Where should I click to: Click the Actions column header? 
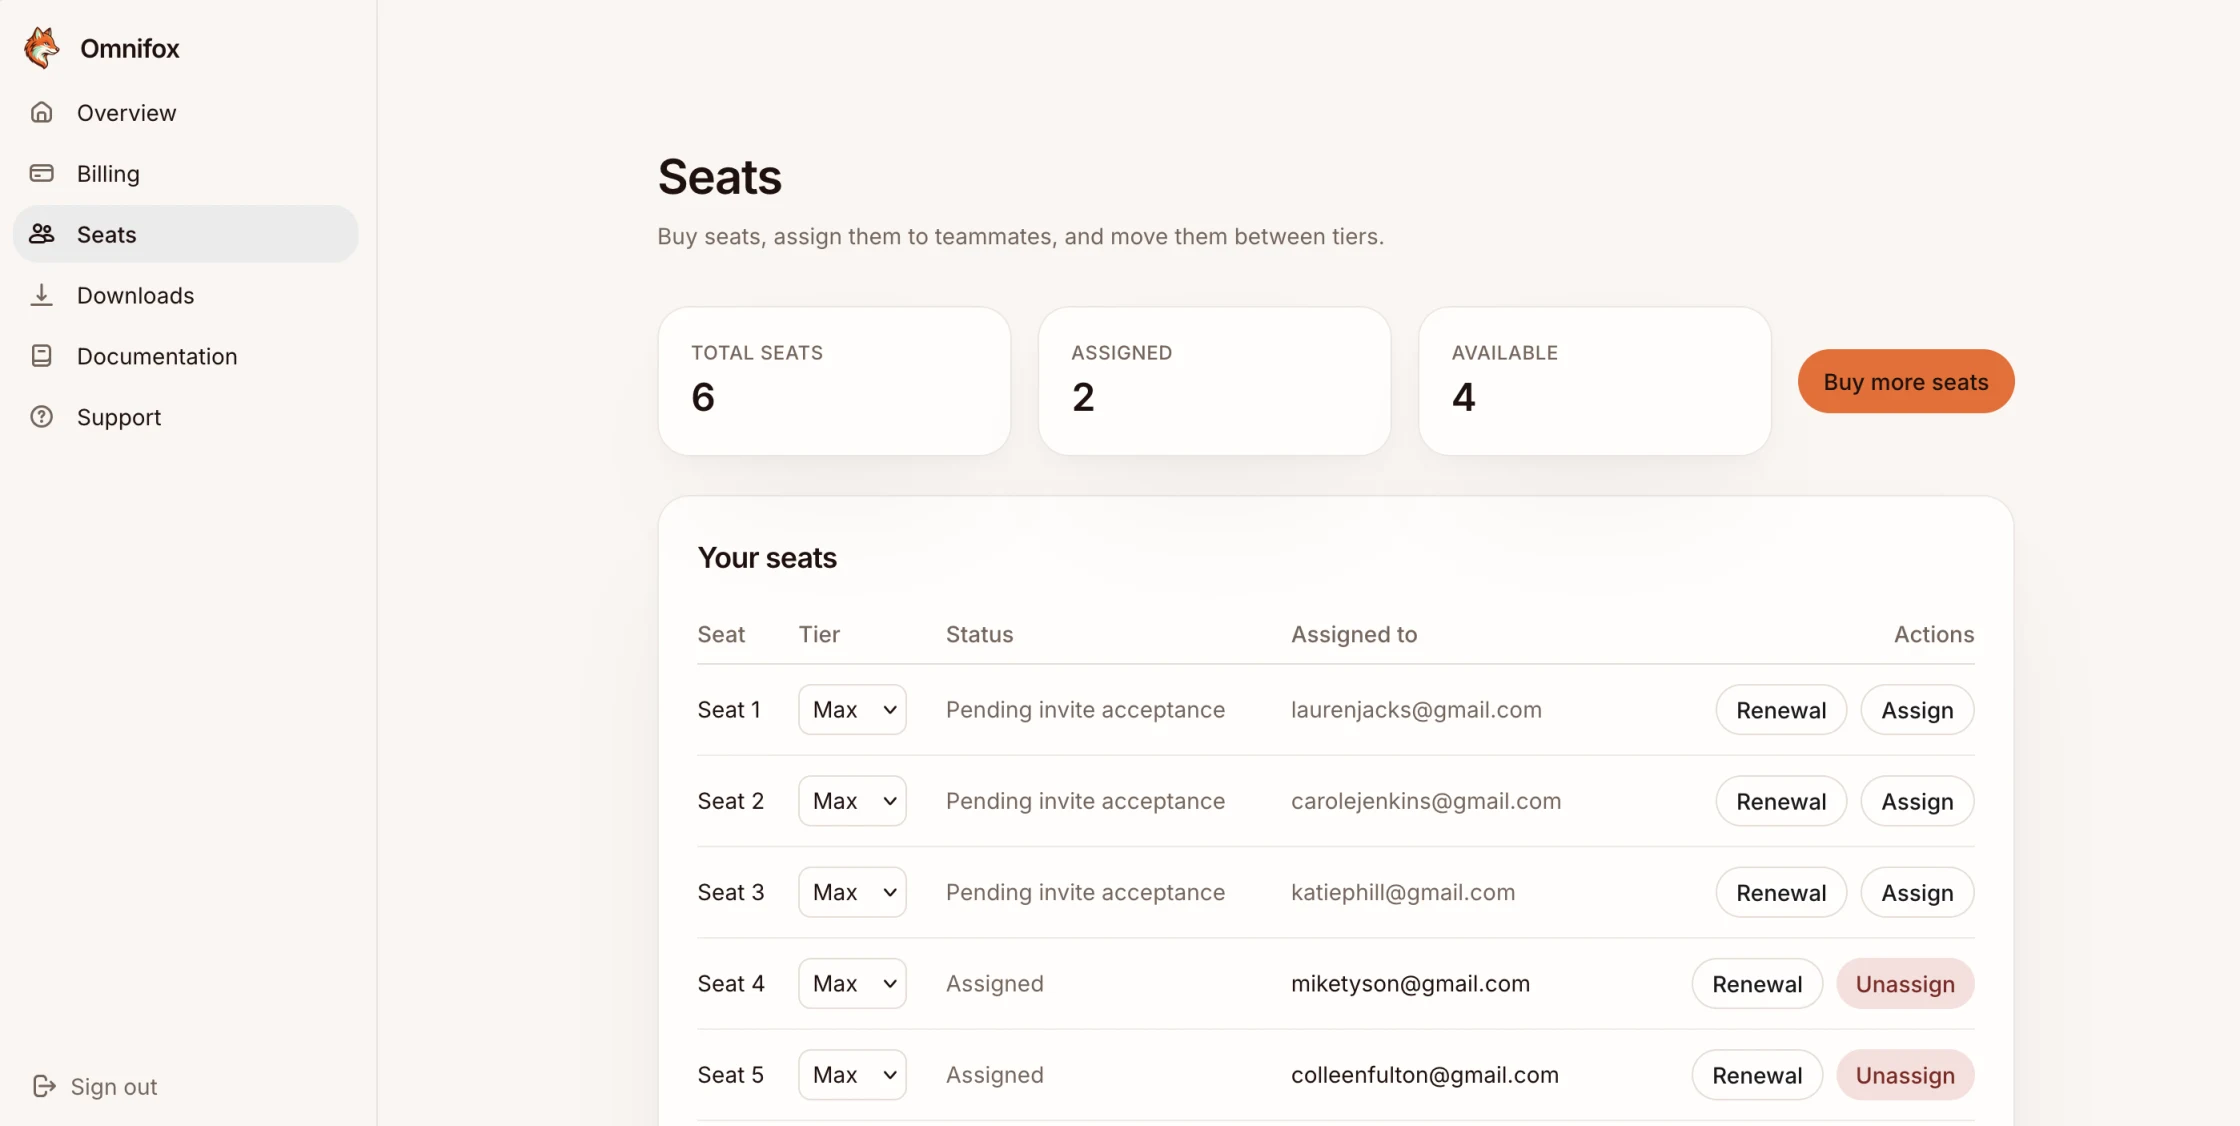pyautogui.click(x=1934, y=634)
